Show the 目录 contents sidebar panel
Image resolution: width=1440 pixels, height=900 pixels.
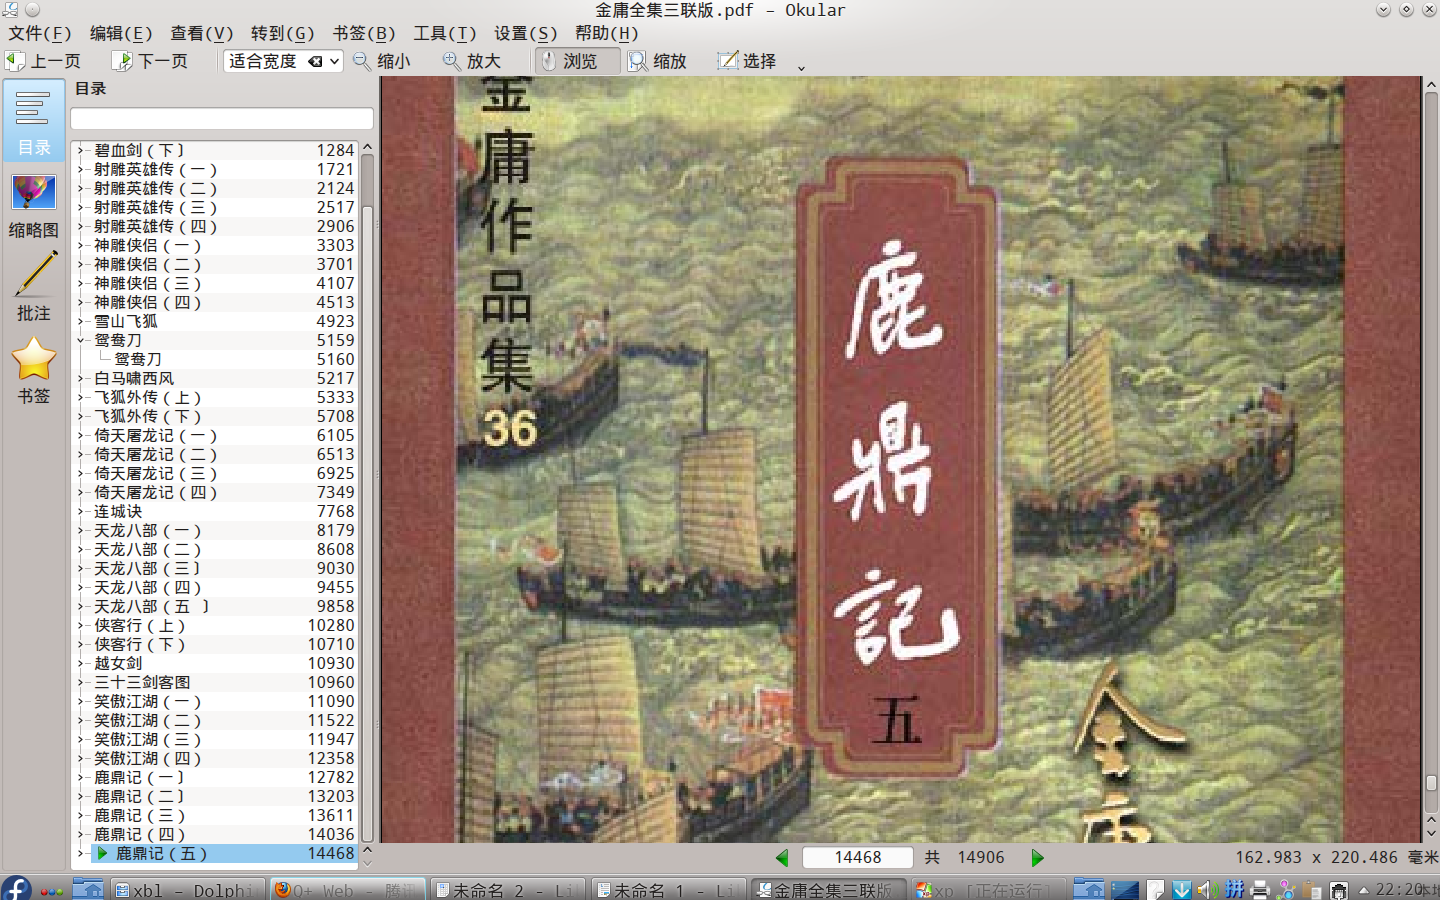pyautogui.click(x=34, y=121)
